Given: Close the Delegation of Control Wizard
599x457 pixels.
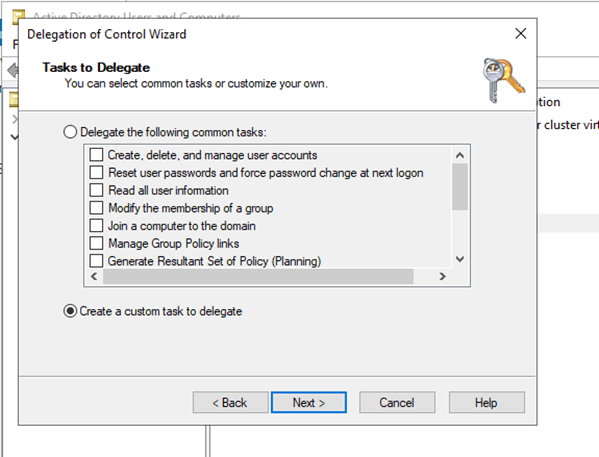Looking at the screenshot, I should pyautogui.click(x=521, y=34).
